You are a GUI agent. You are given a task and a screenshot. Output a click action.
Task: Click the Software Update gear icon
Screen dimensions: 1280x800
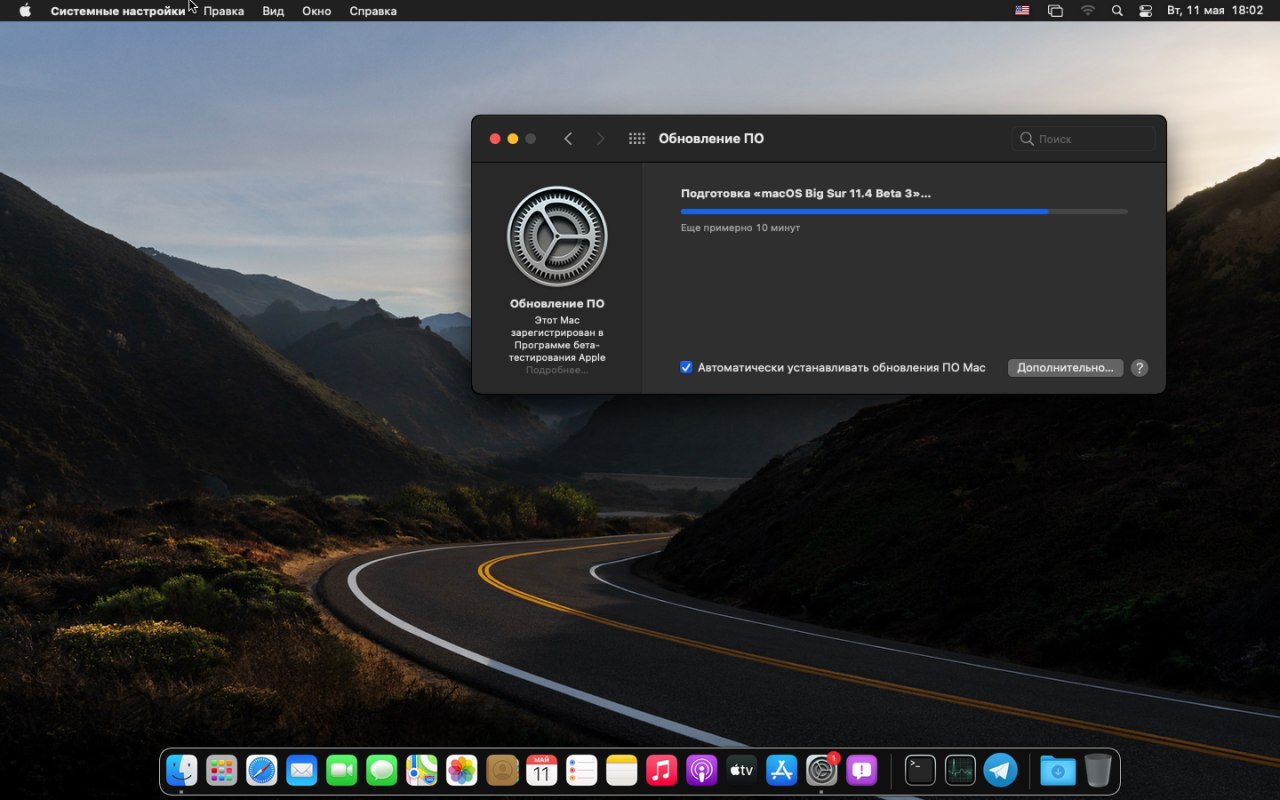coord(557,237)
